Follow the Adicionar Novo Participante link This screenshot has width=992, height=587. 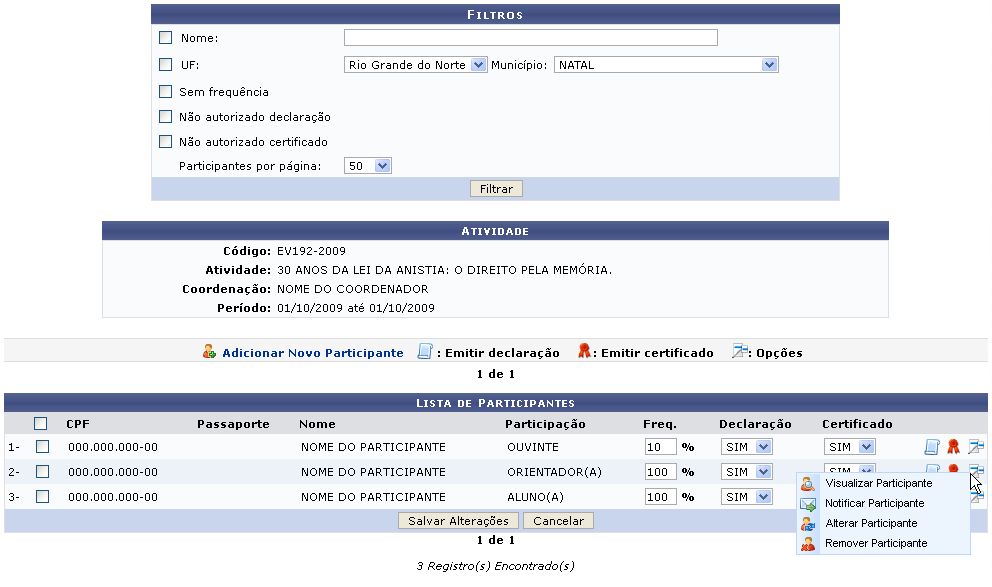coord(312,353)
